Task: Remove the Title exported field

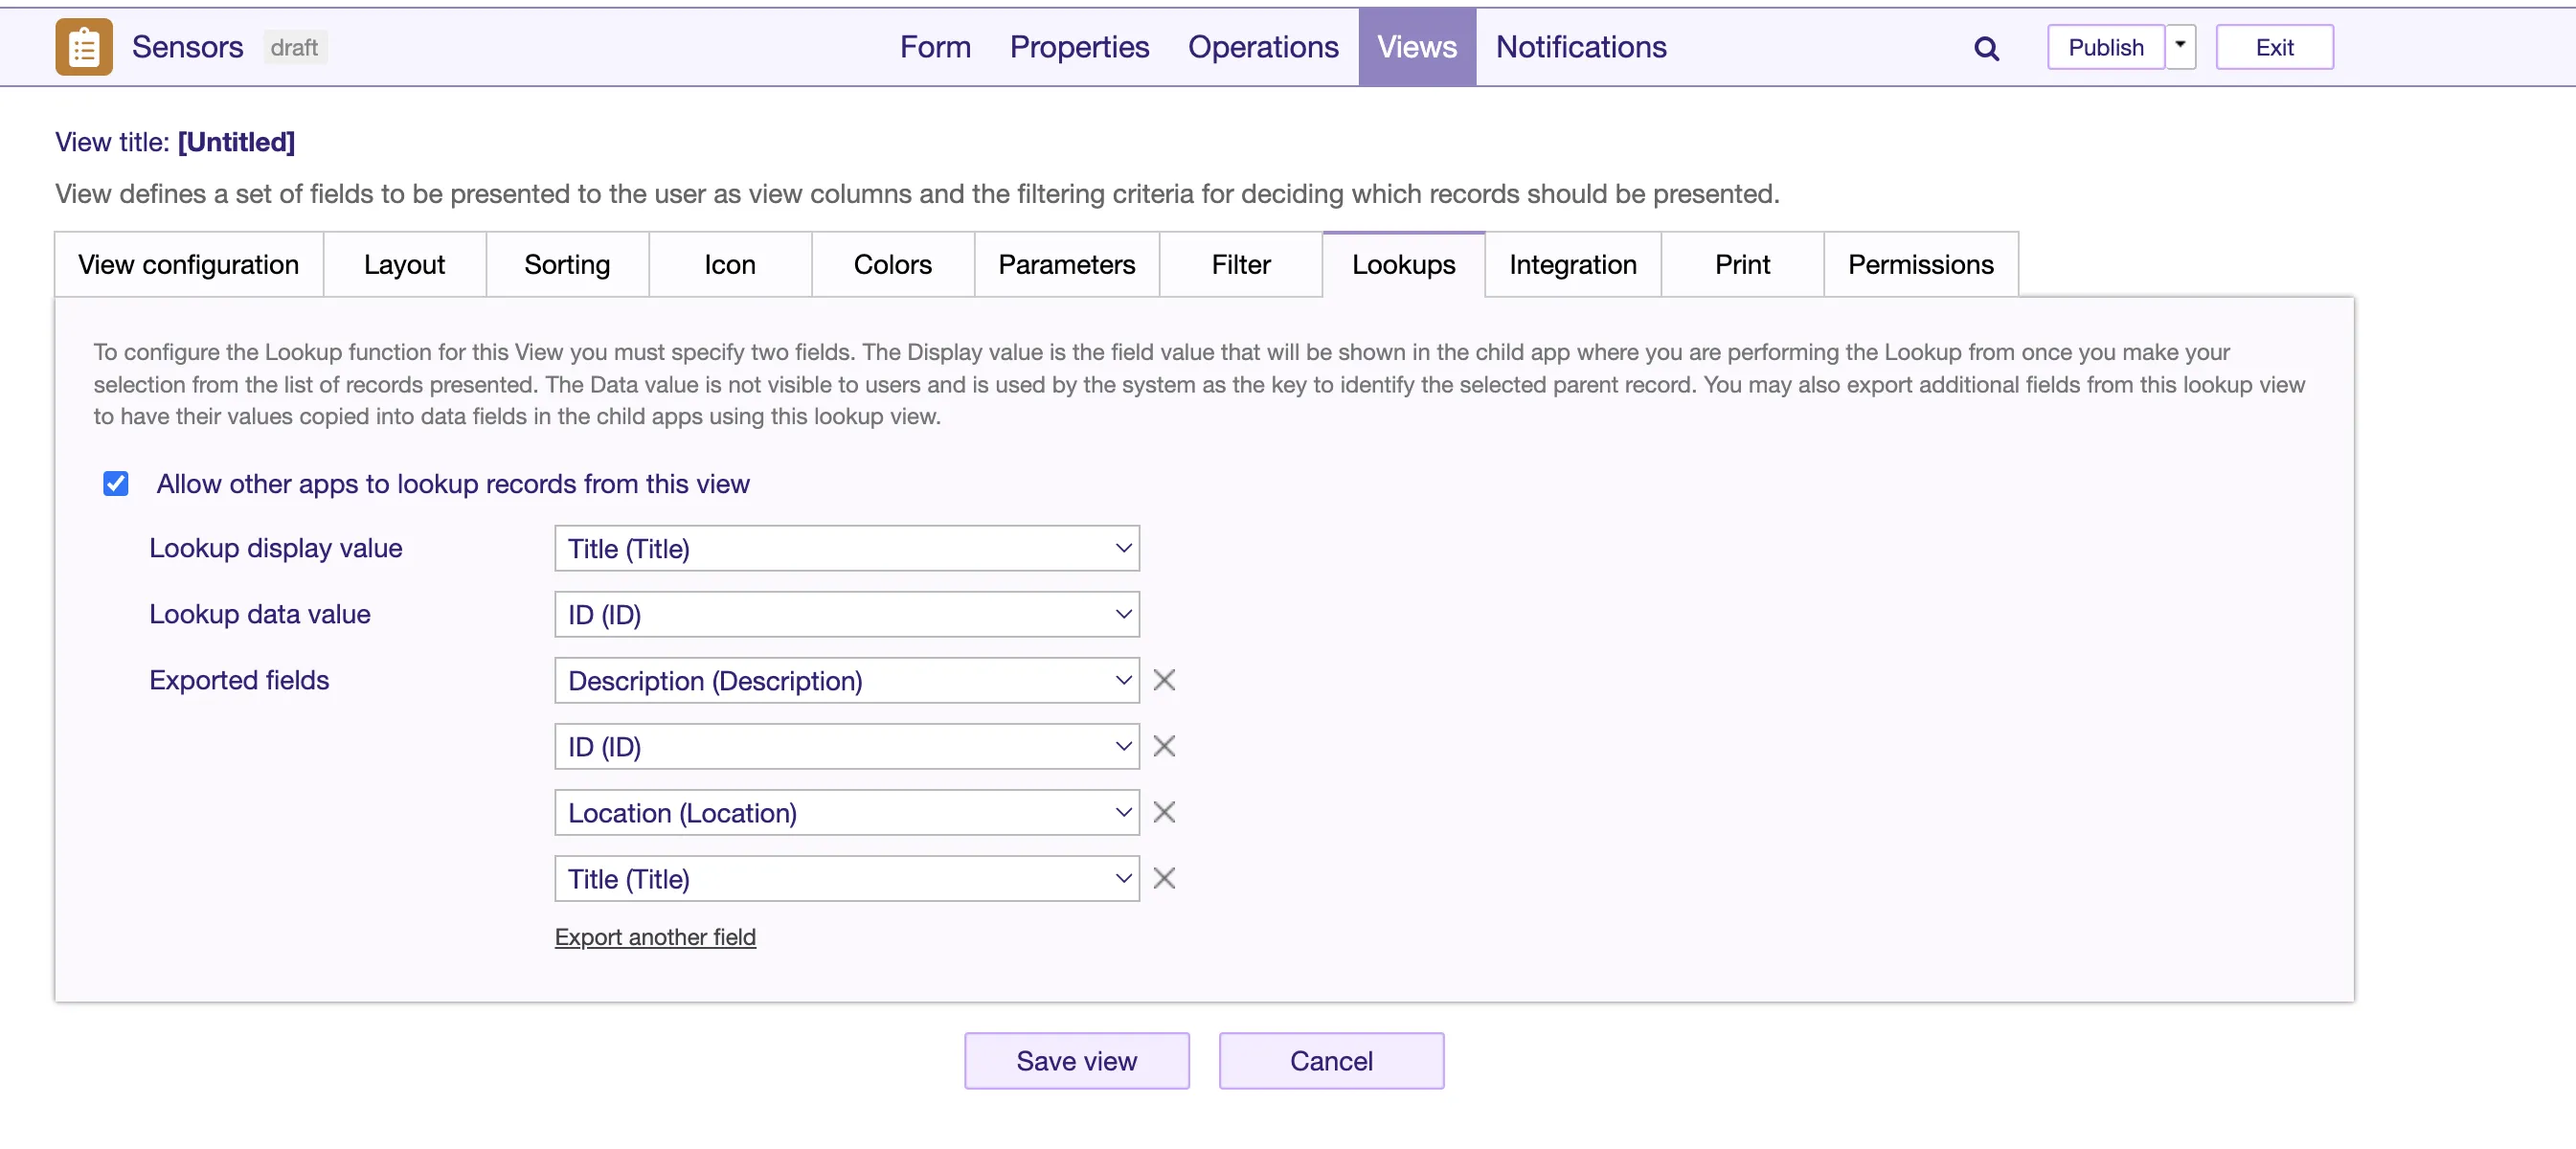Action: click(x=1163, y=878)
